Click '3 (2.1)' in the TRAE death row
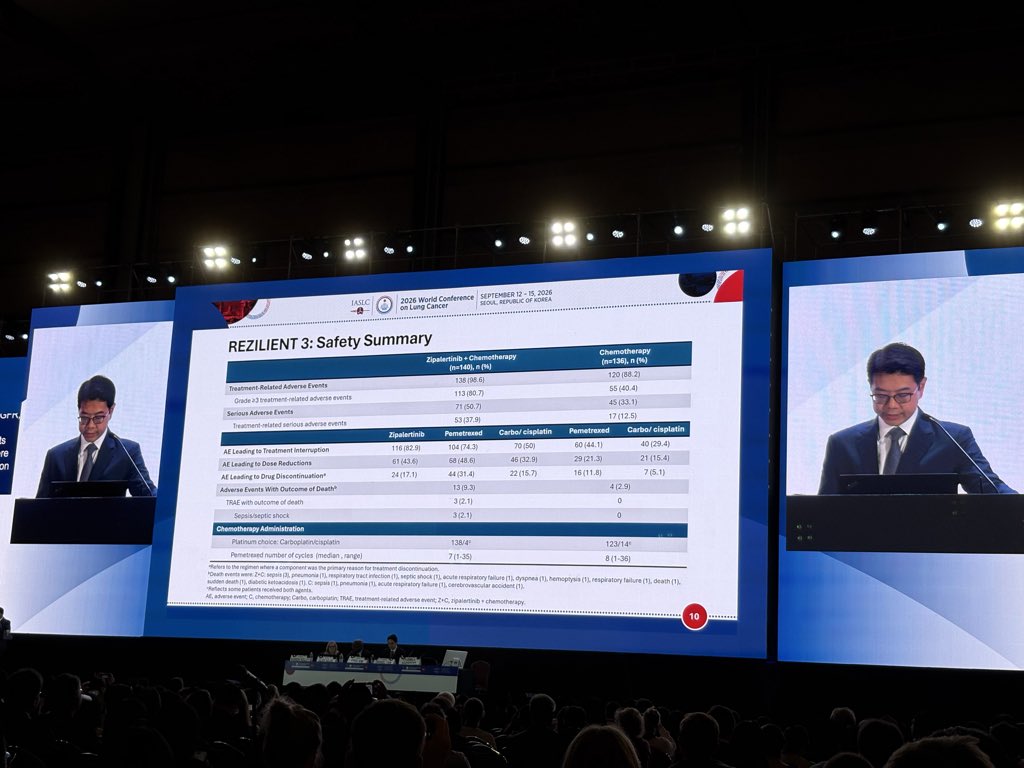Viewport: 1024px width, 768px height. click(462, 502)
